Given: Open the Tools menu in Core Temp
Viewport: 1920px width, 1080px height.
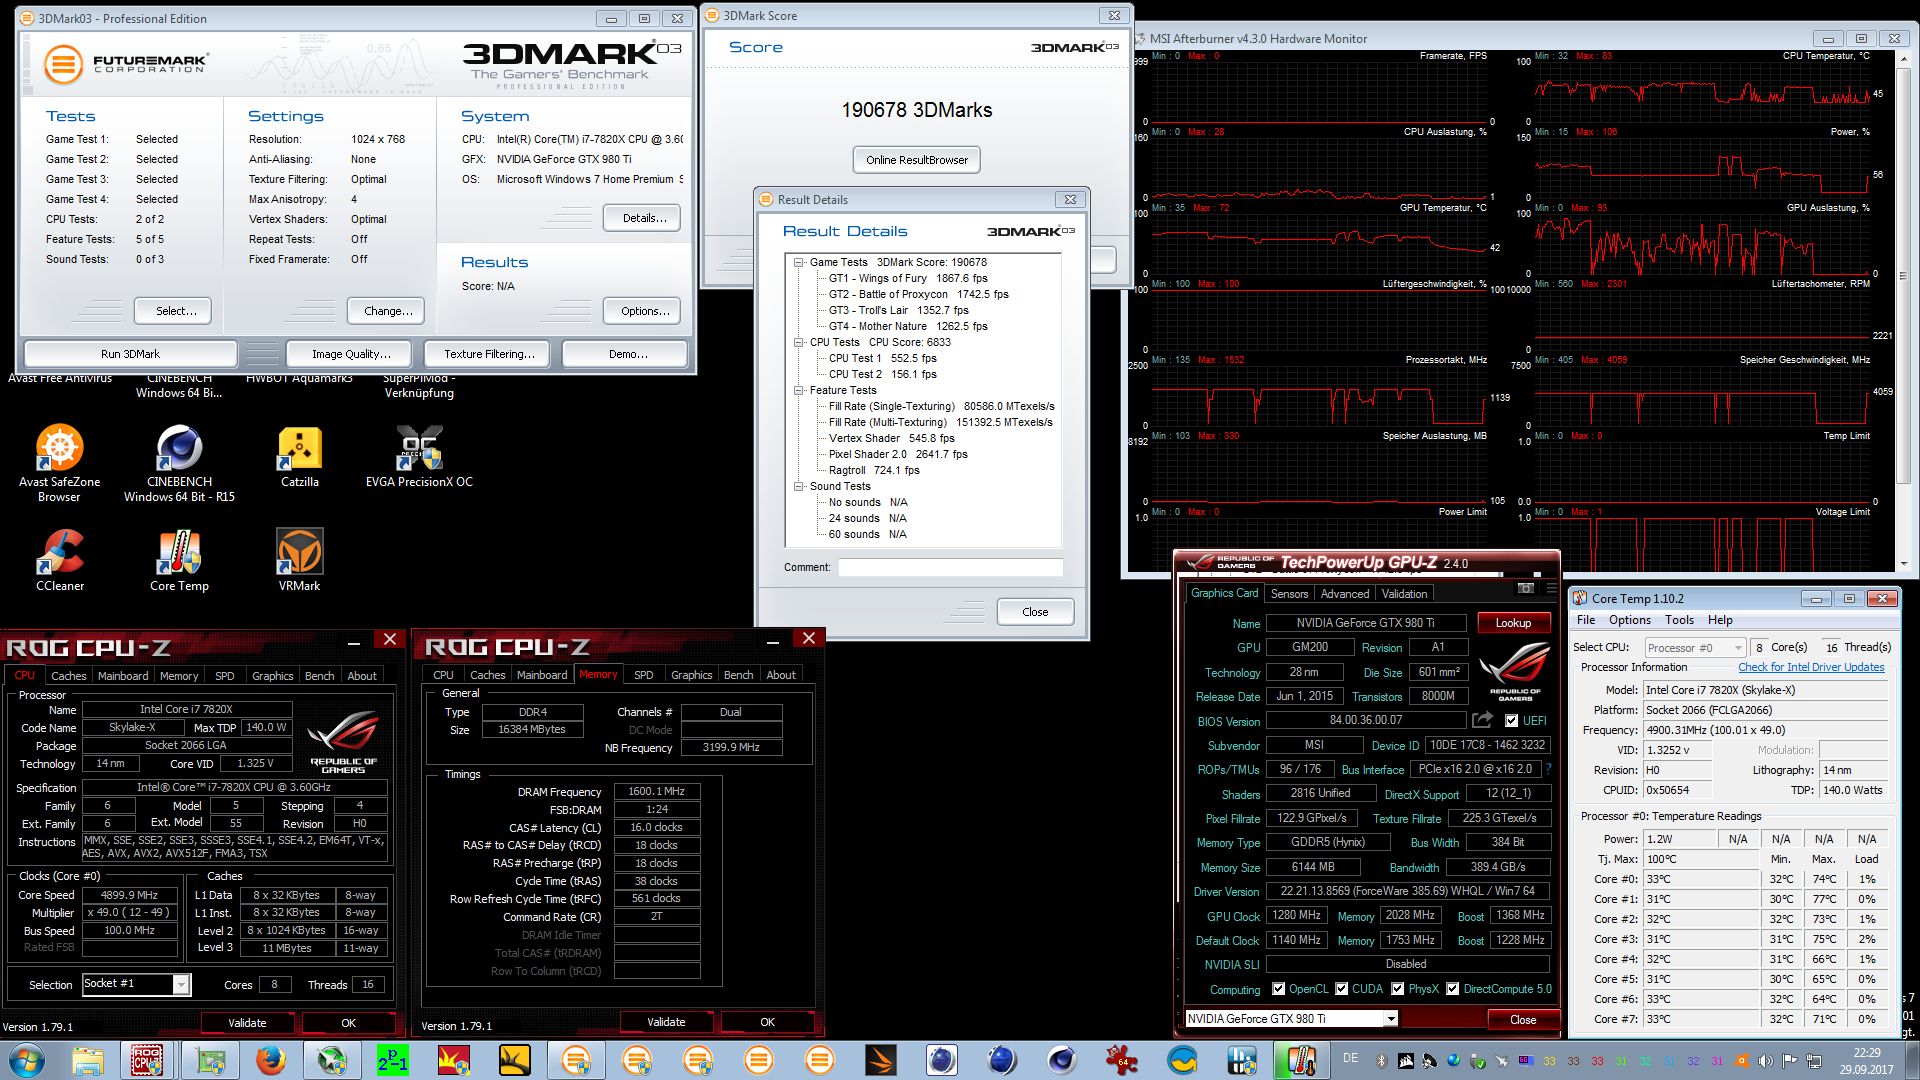Looking at the screenshot, I should 1679,620.
